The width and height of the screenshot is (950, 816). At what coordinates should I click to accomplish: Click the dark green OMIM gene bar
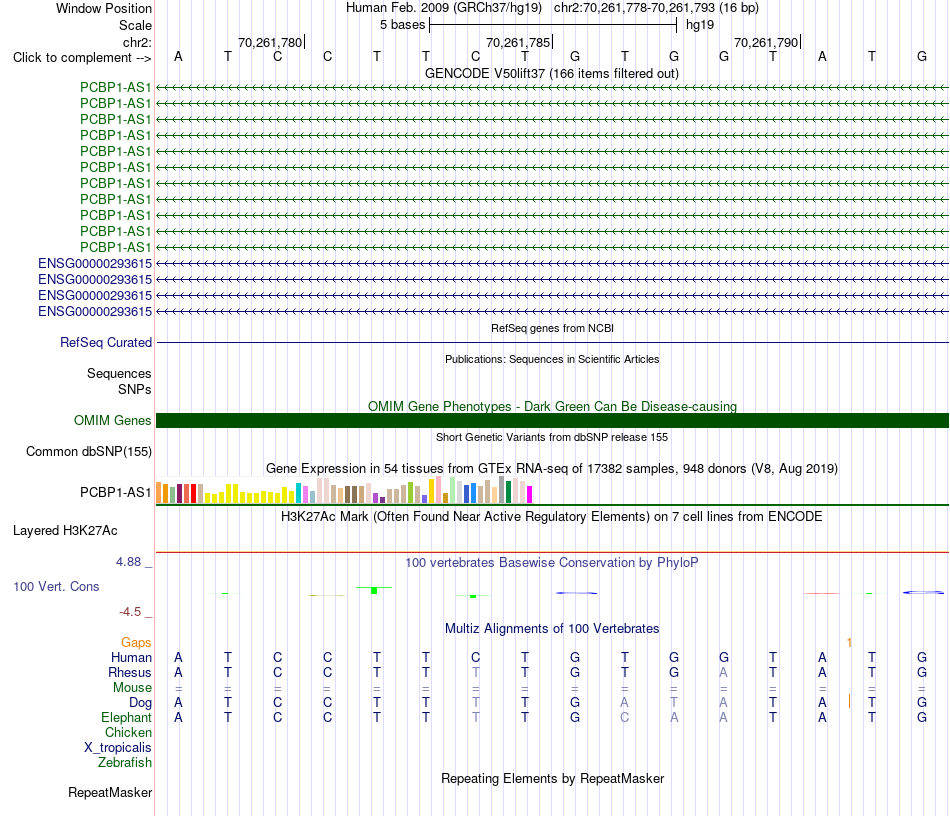(x=552, y=420)
